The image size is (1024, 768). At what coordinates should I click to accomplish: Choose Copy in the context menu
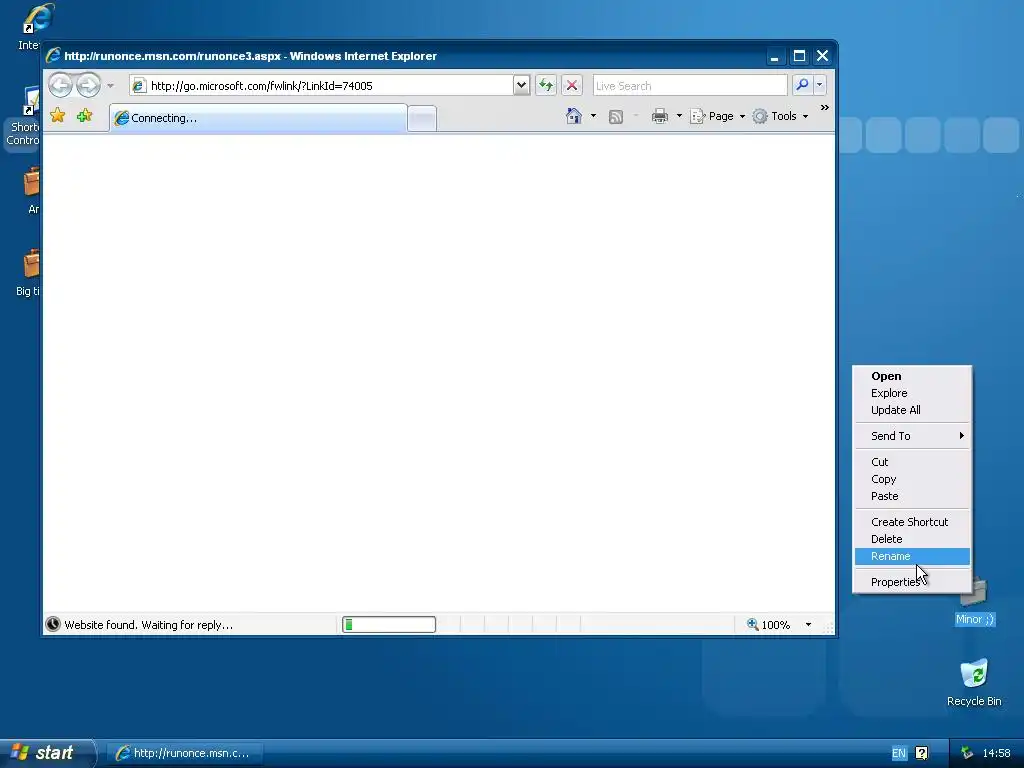click(912, 479)
